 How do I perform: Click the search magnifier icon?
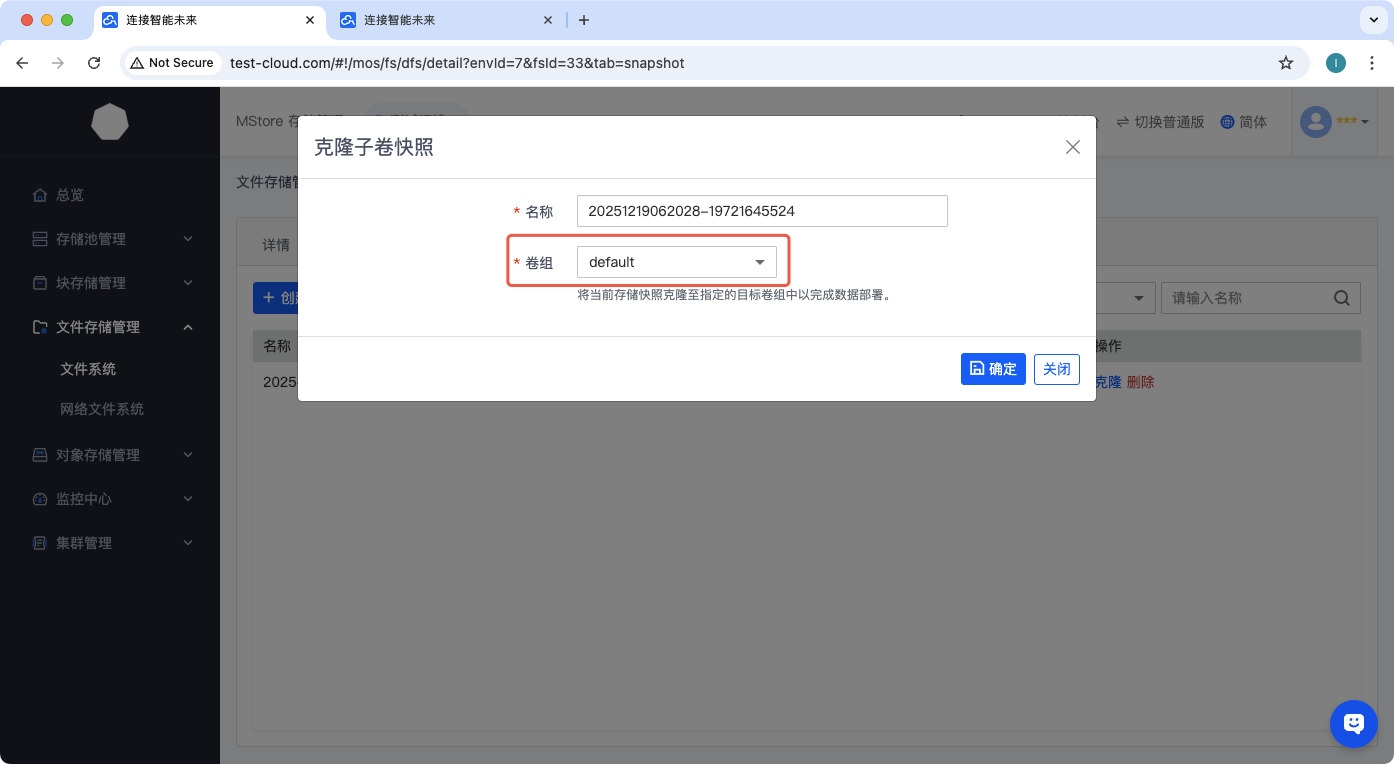coord(1342,298)
